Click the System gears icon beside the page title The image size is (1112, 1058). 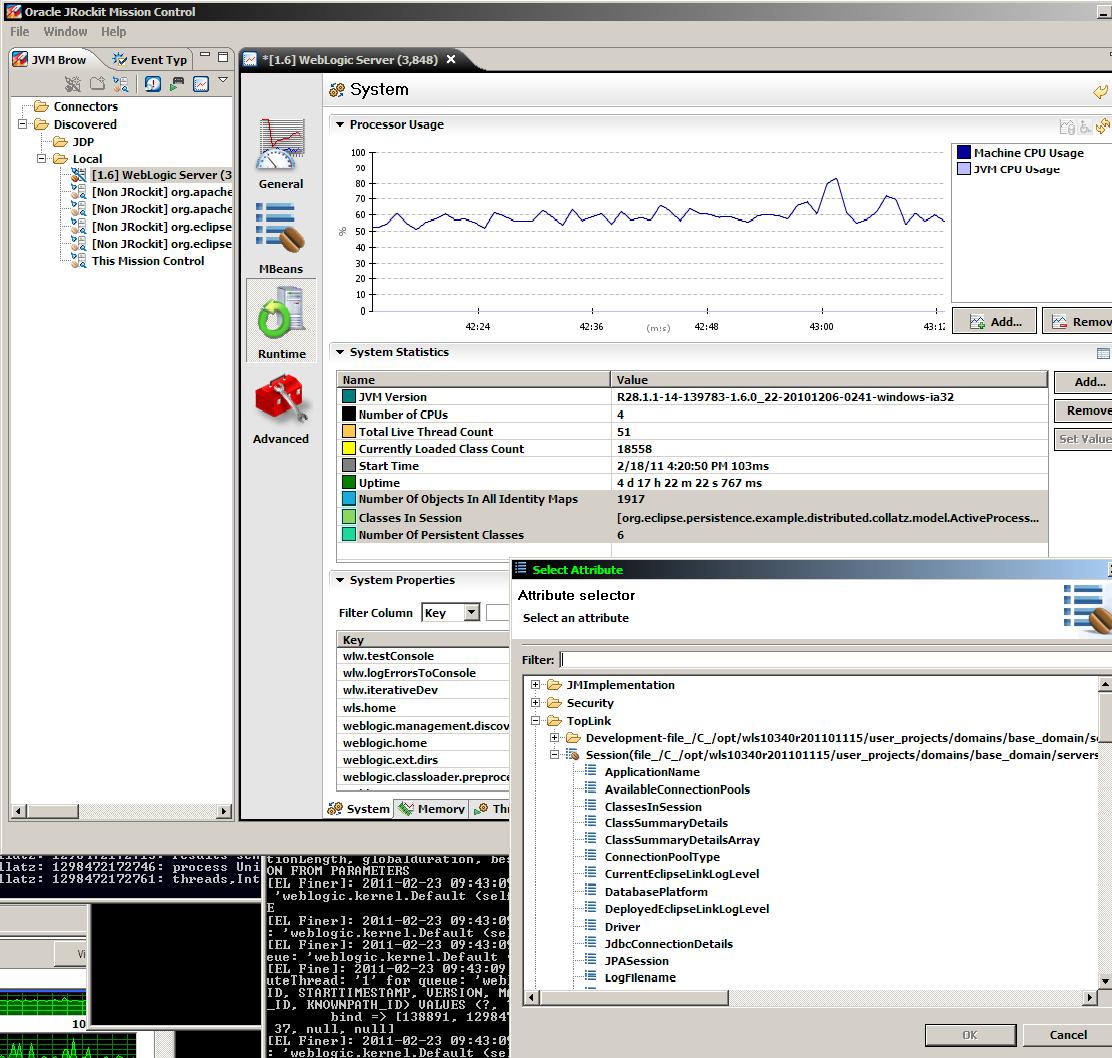336,90
